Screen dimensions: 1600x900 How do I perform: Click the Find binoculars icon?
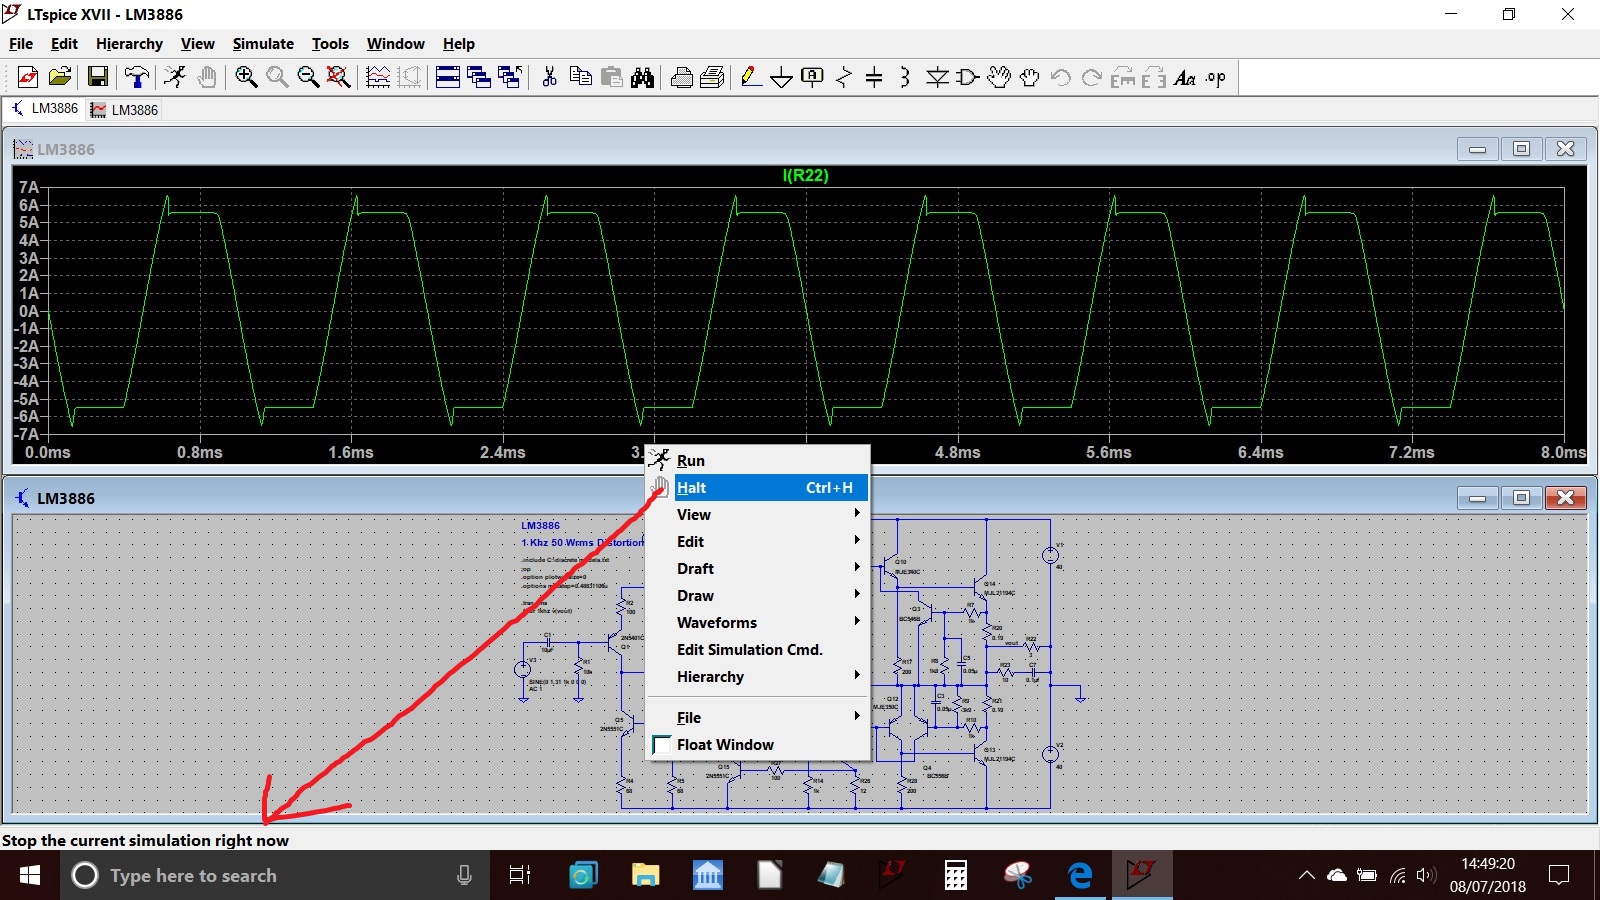coord(642,77)
